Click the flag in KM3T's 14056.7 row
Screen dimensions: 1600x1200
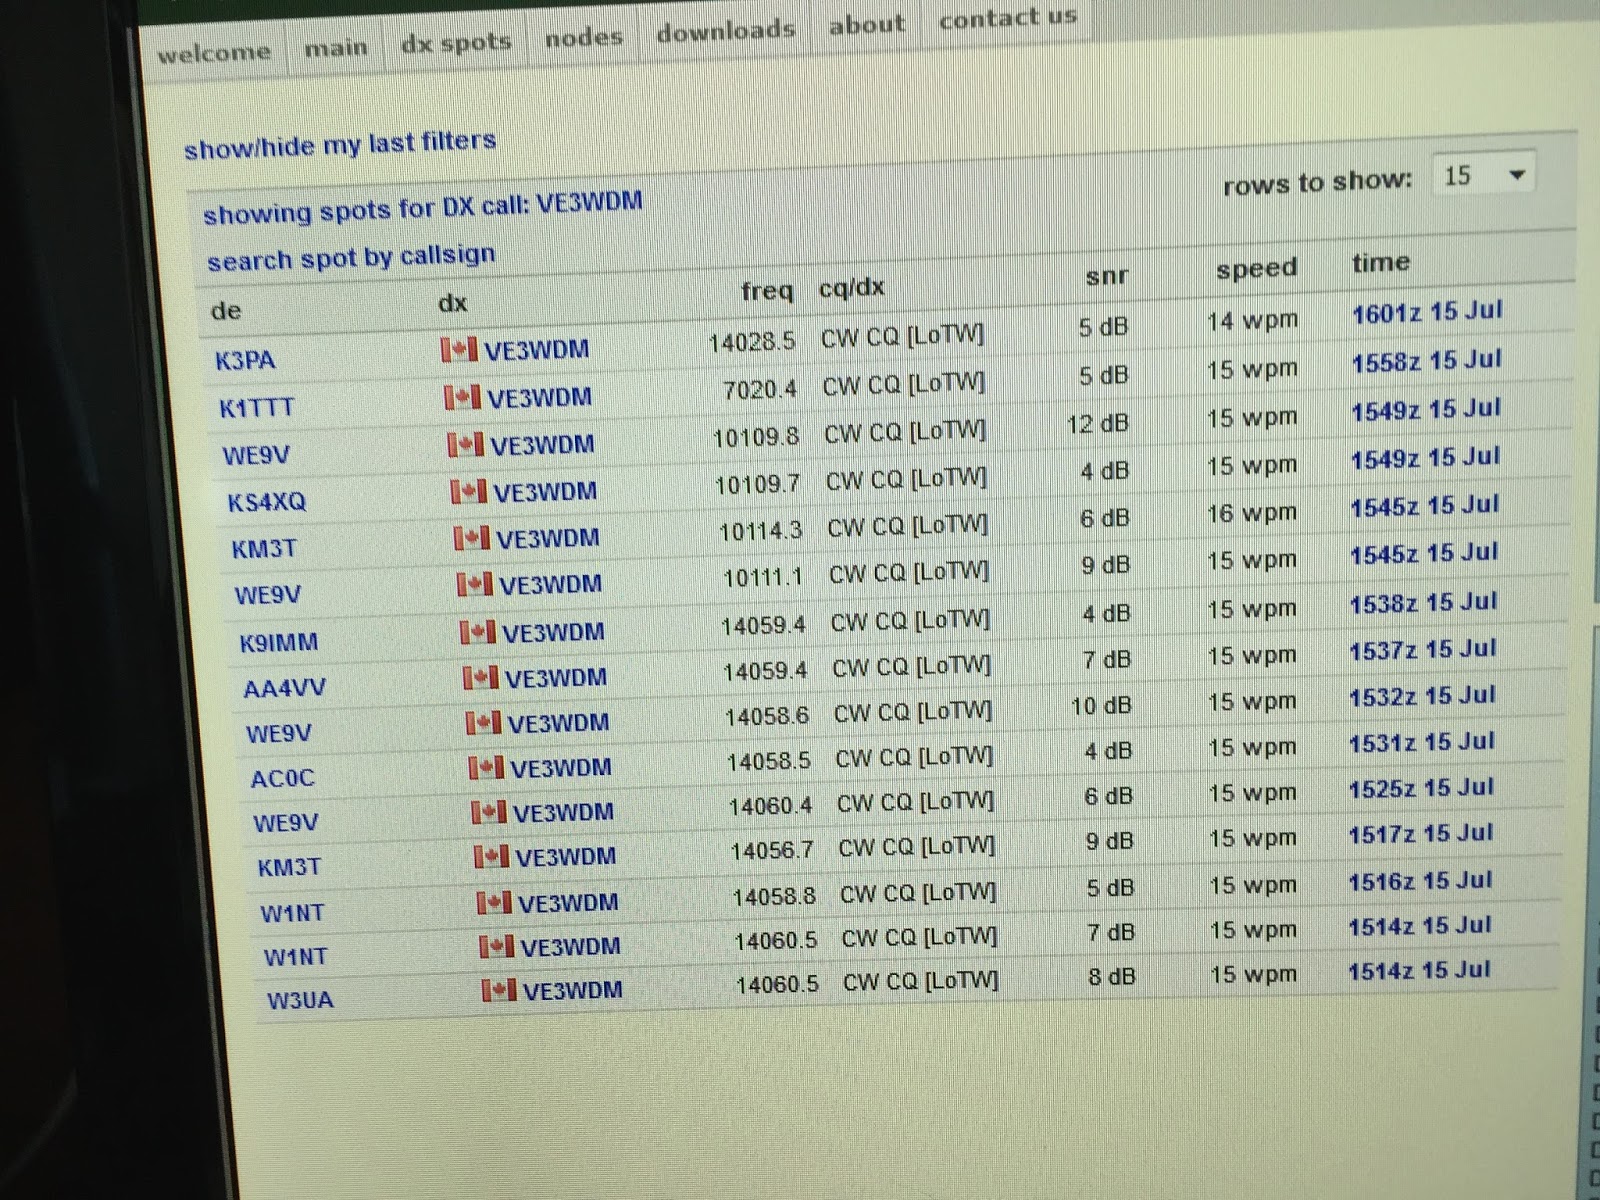coord(491,856)
